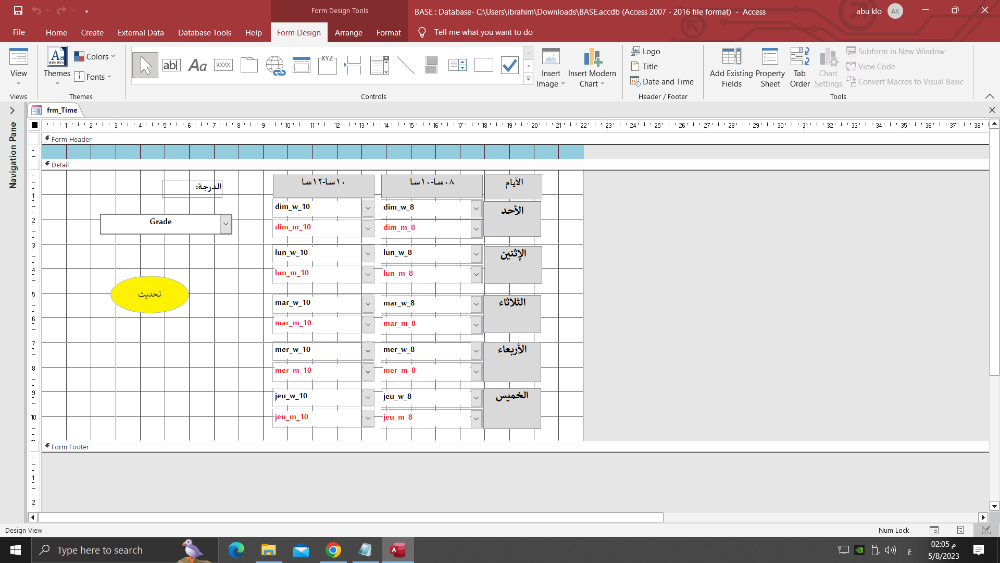Open the File menu
The height and width of the screenshot is (563, 1000).
[x=19, y=33]
